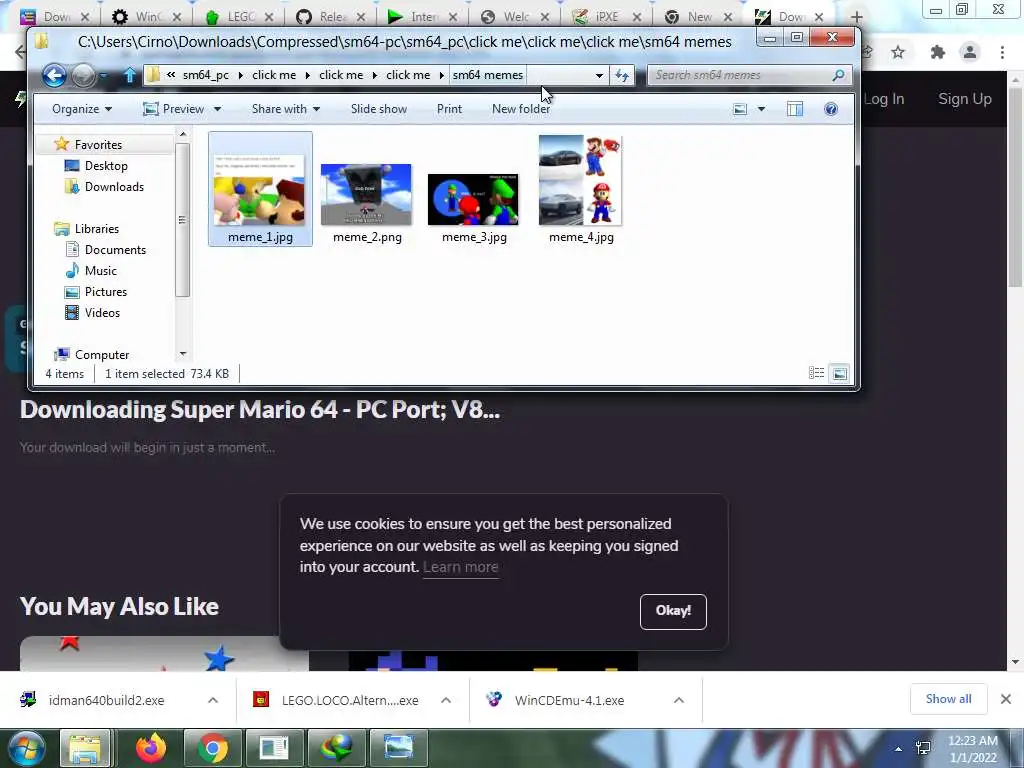Click Sign Up on the website

[x=965, y=99]
